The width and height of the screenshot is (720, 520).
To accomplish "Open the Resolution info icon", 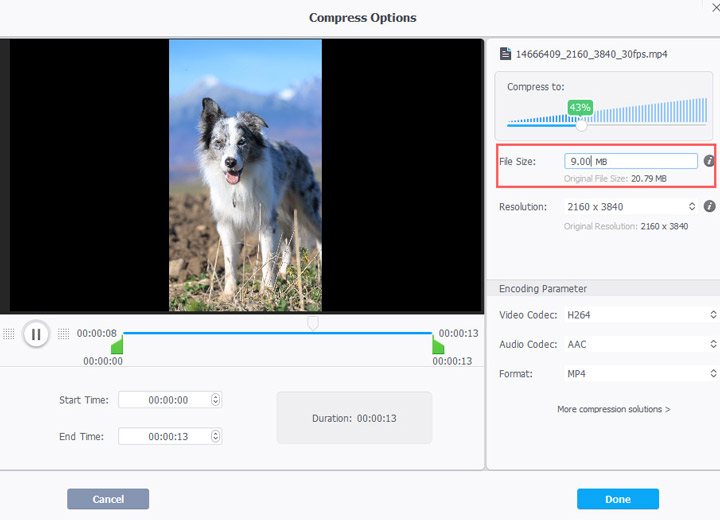I will 709,206.
